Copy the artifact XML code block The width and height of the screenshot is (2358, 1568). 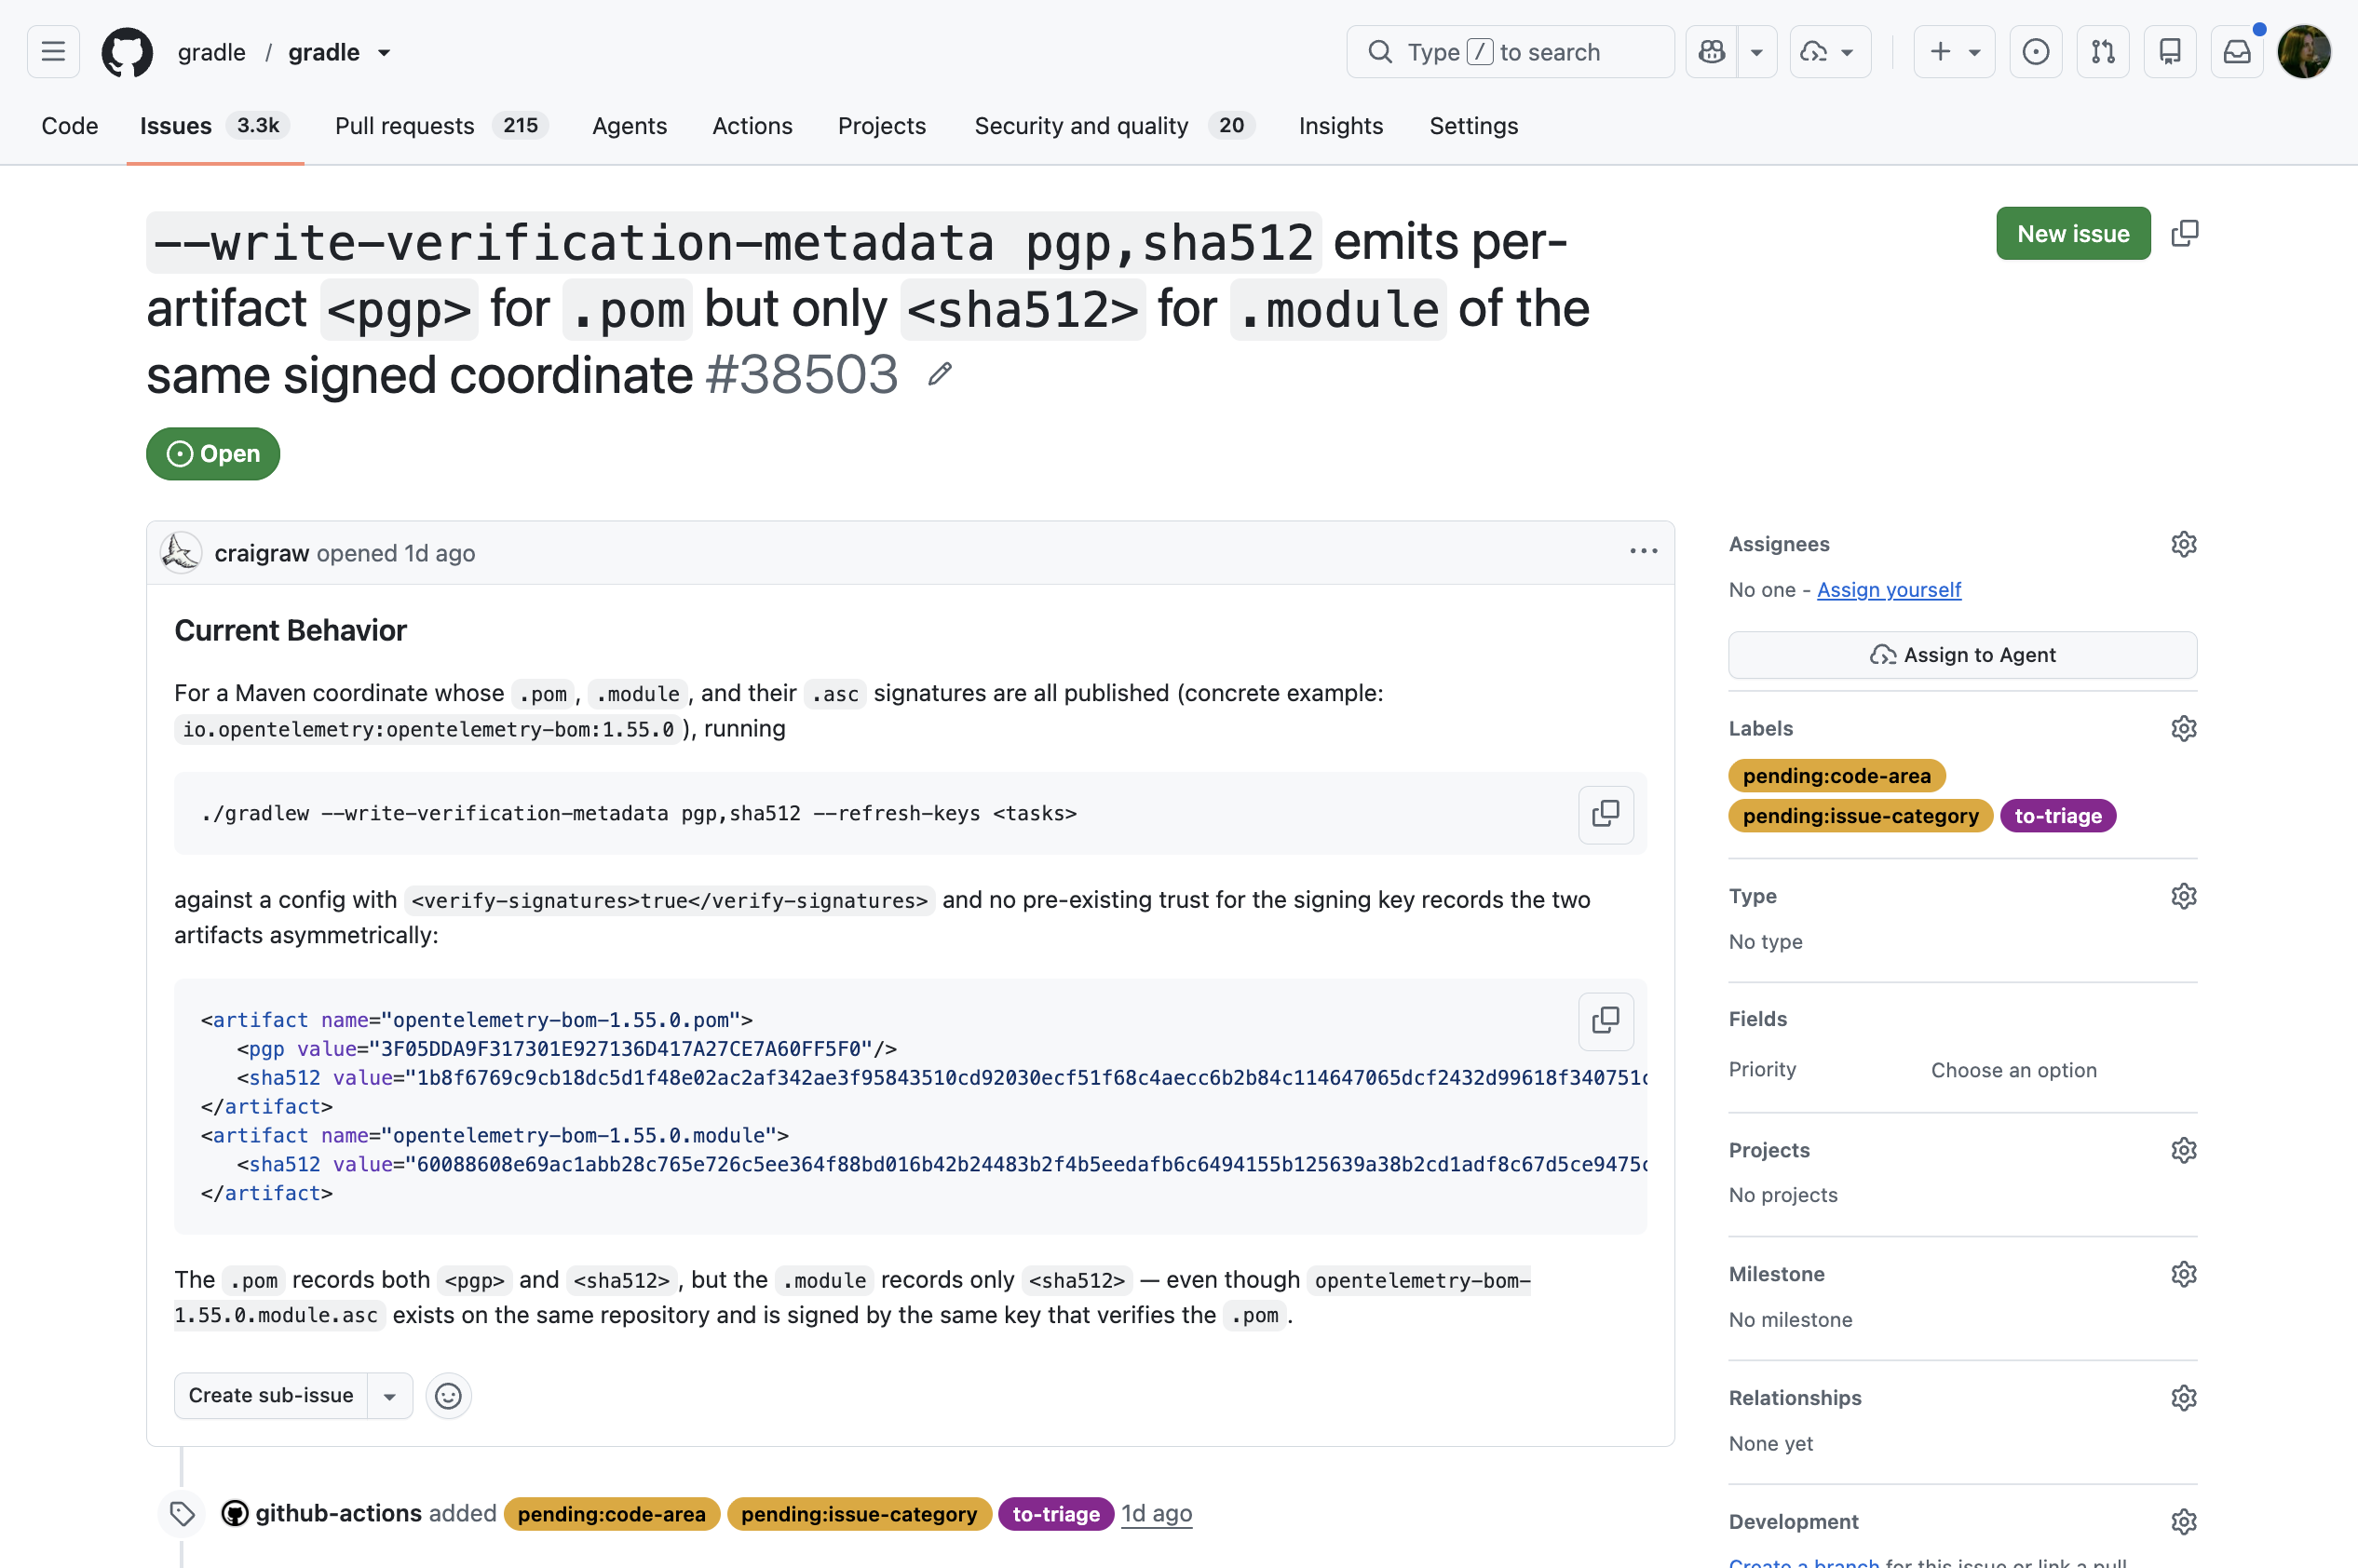pos(1605,1021)
